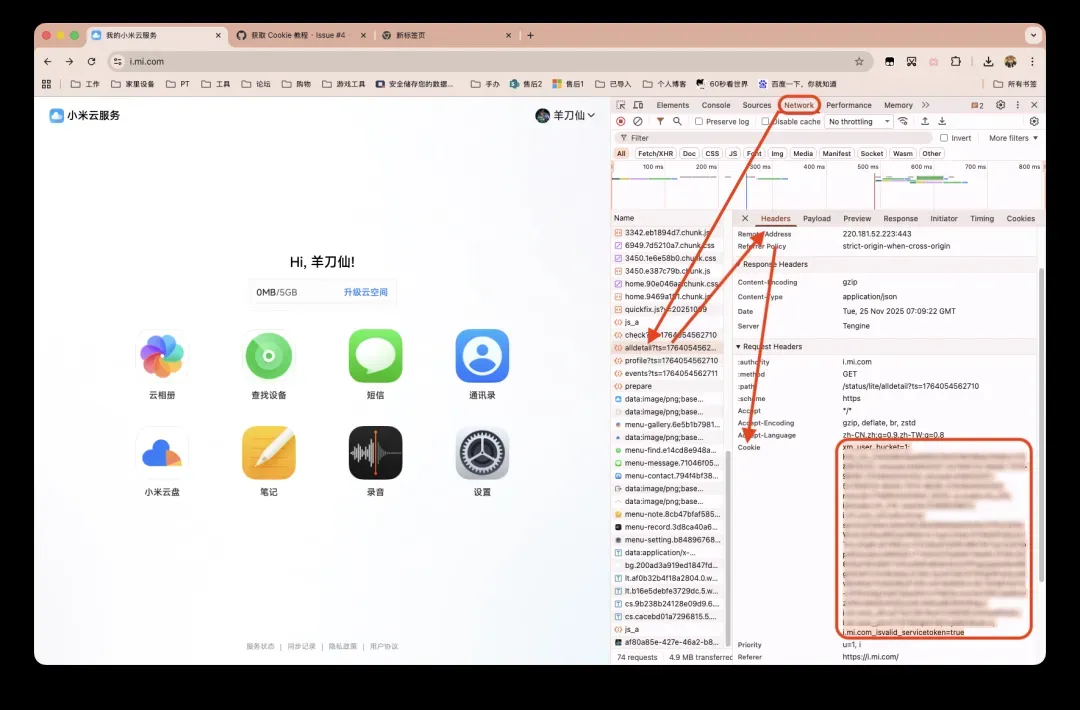
Task: Open the 通讯录 contacts icon
Action: [482, 356]
